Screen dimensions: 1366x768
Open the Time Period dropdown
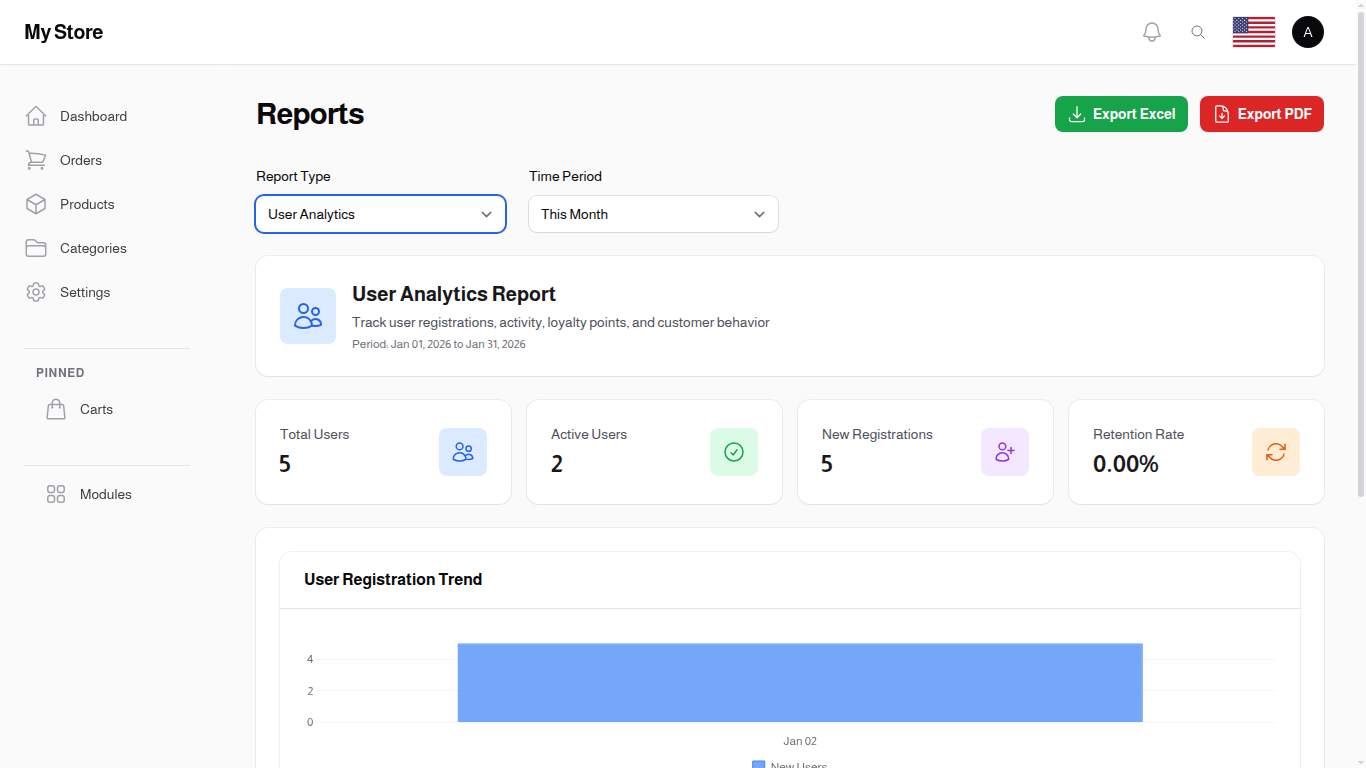(x=653, y=214)
